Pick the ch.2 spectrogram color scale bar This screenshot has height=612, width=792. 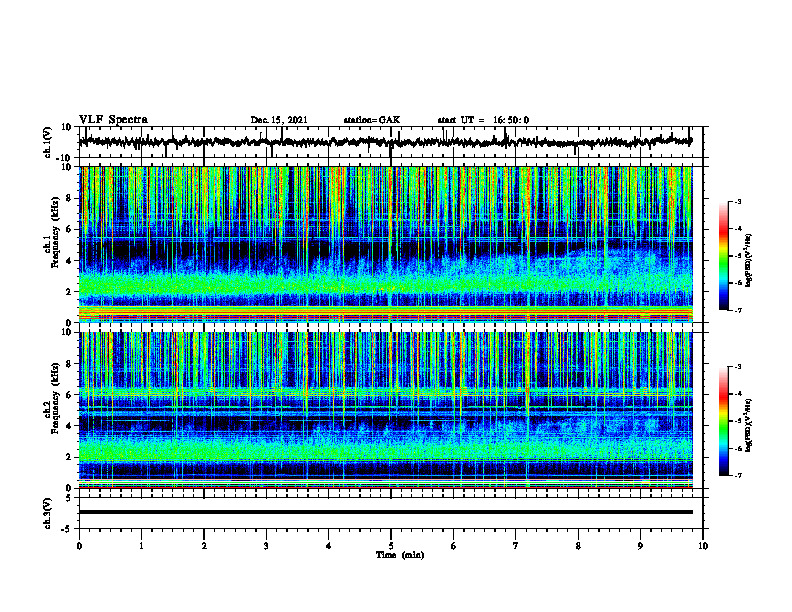[723, 421]
